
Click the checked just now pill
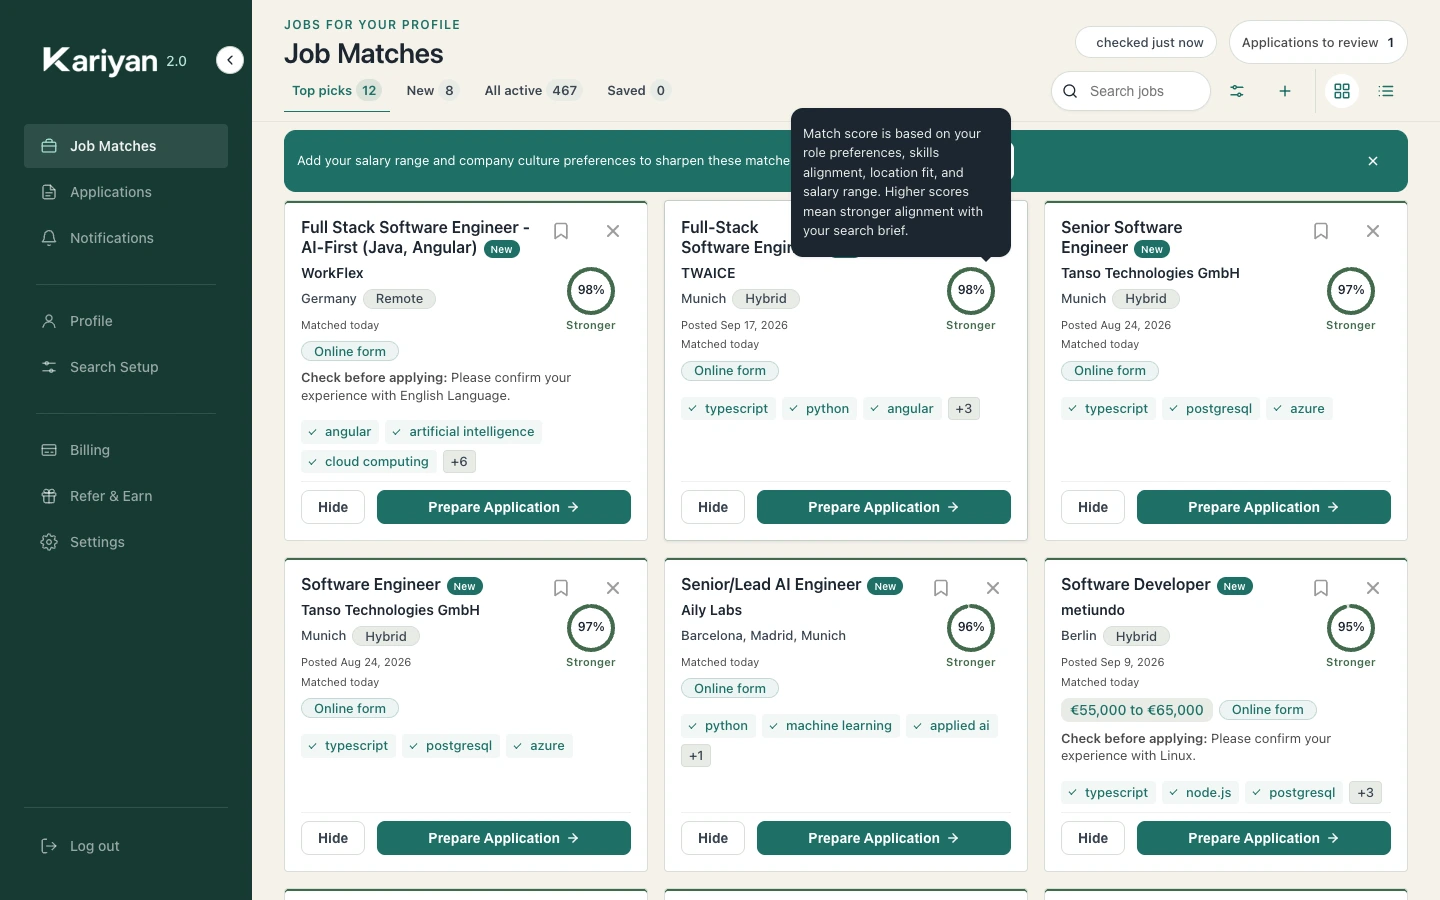coord(1146,42)
